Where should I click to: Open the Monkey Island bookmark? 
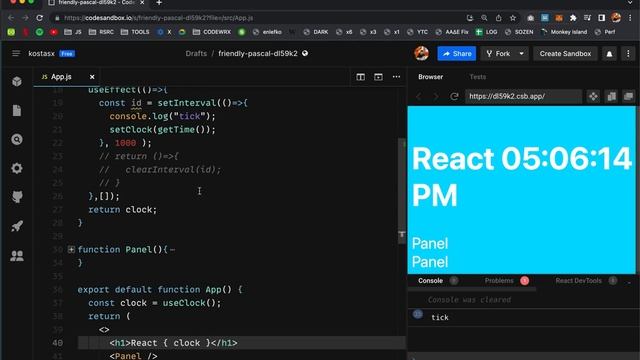tap(564, 32)
